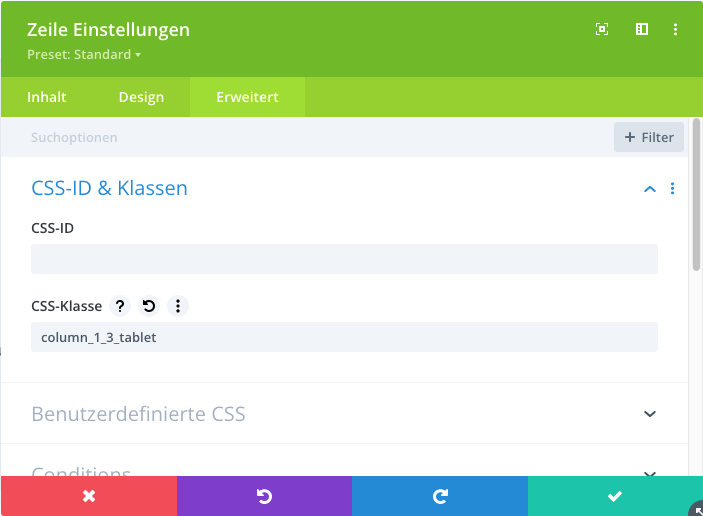Click the CSS-Klasse help question mark
703x516 pixels.
click(x=120, y=307)
